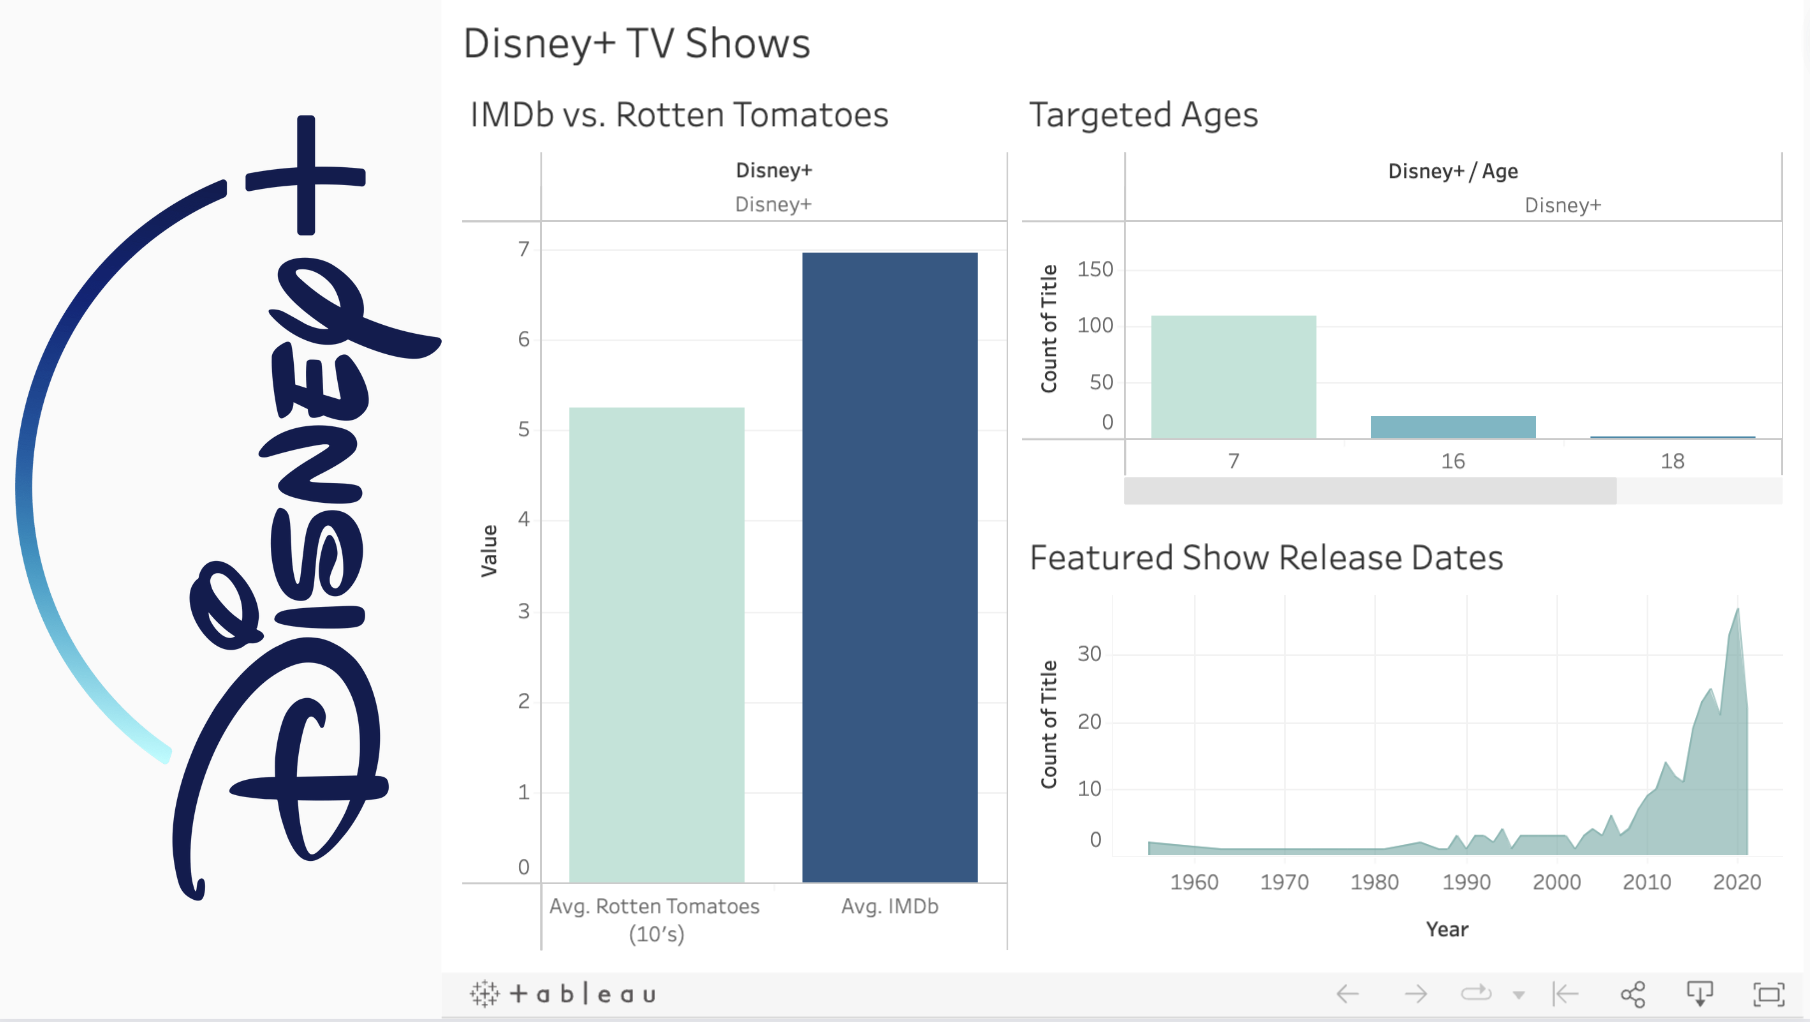Click the 1960 year axis label

[x=1194, y=882]
